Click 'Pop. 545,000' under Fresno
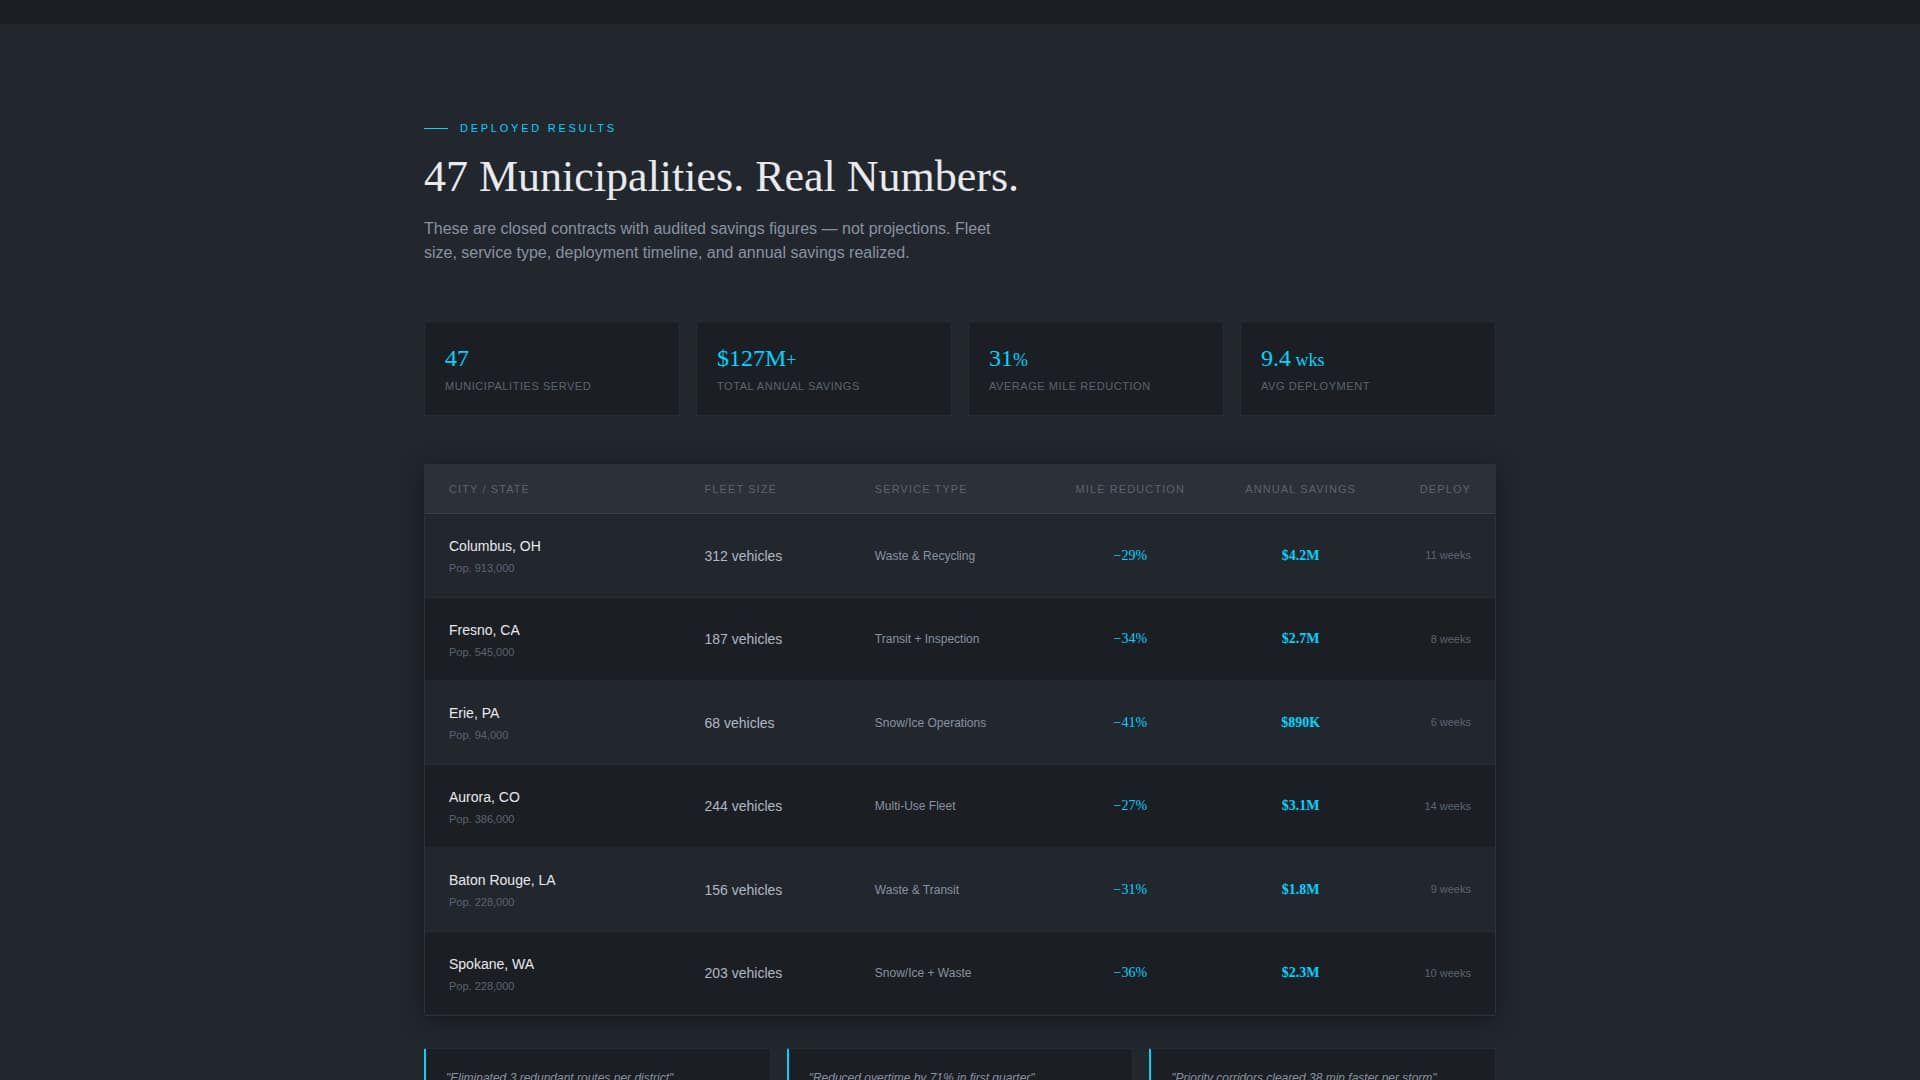The width and height of the screenshot is (1920, 1080). [481, 652]
